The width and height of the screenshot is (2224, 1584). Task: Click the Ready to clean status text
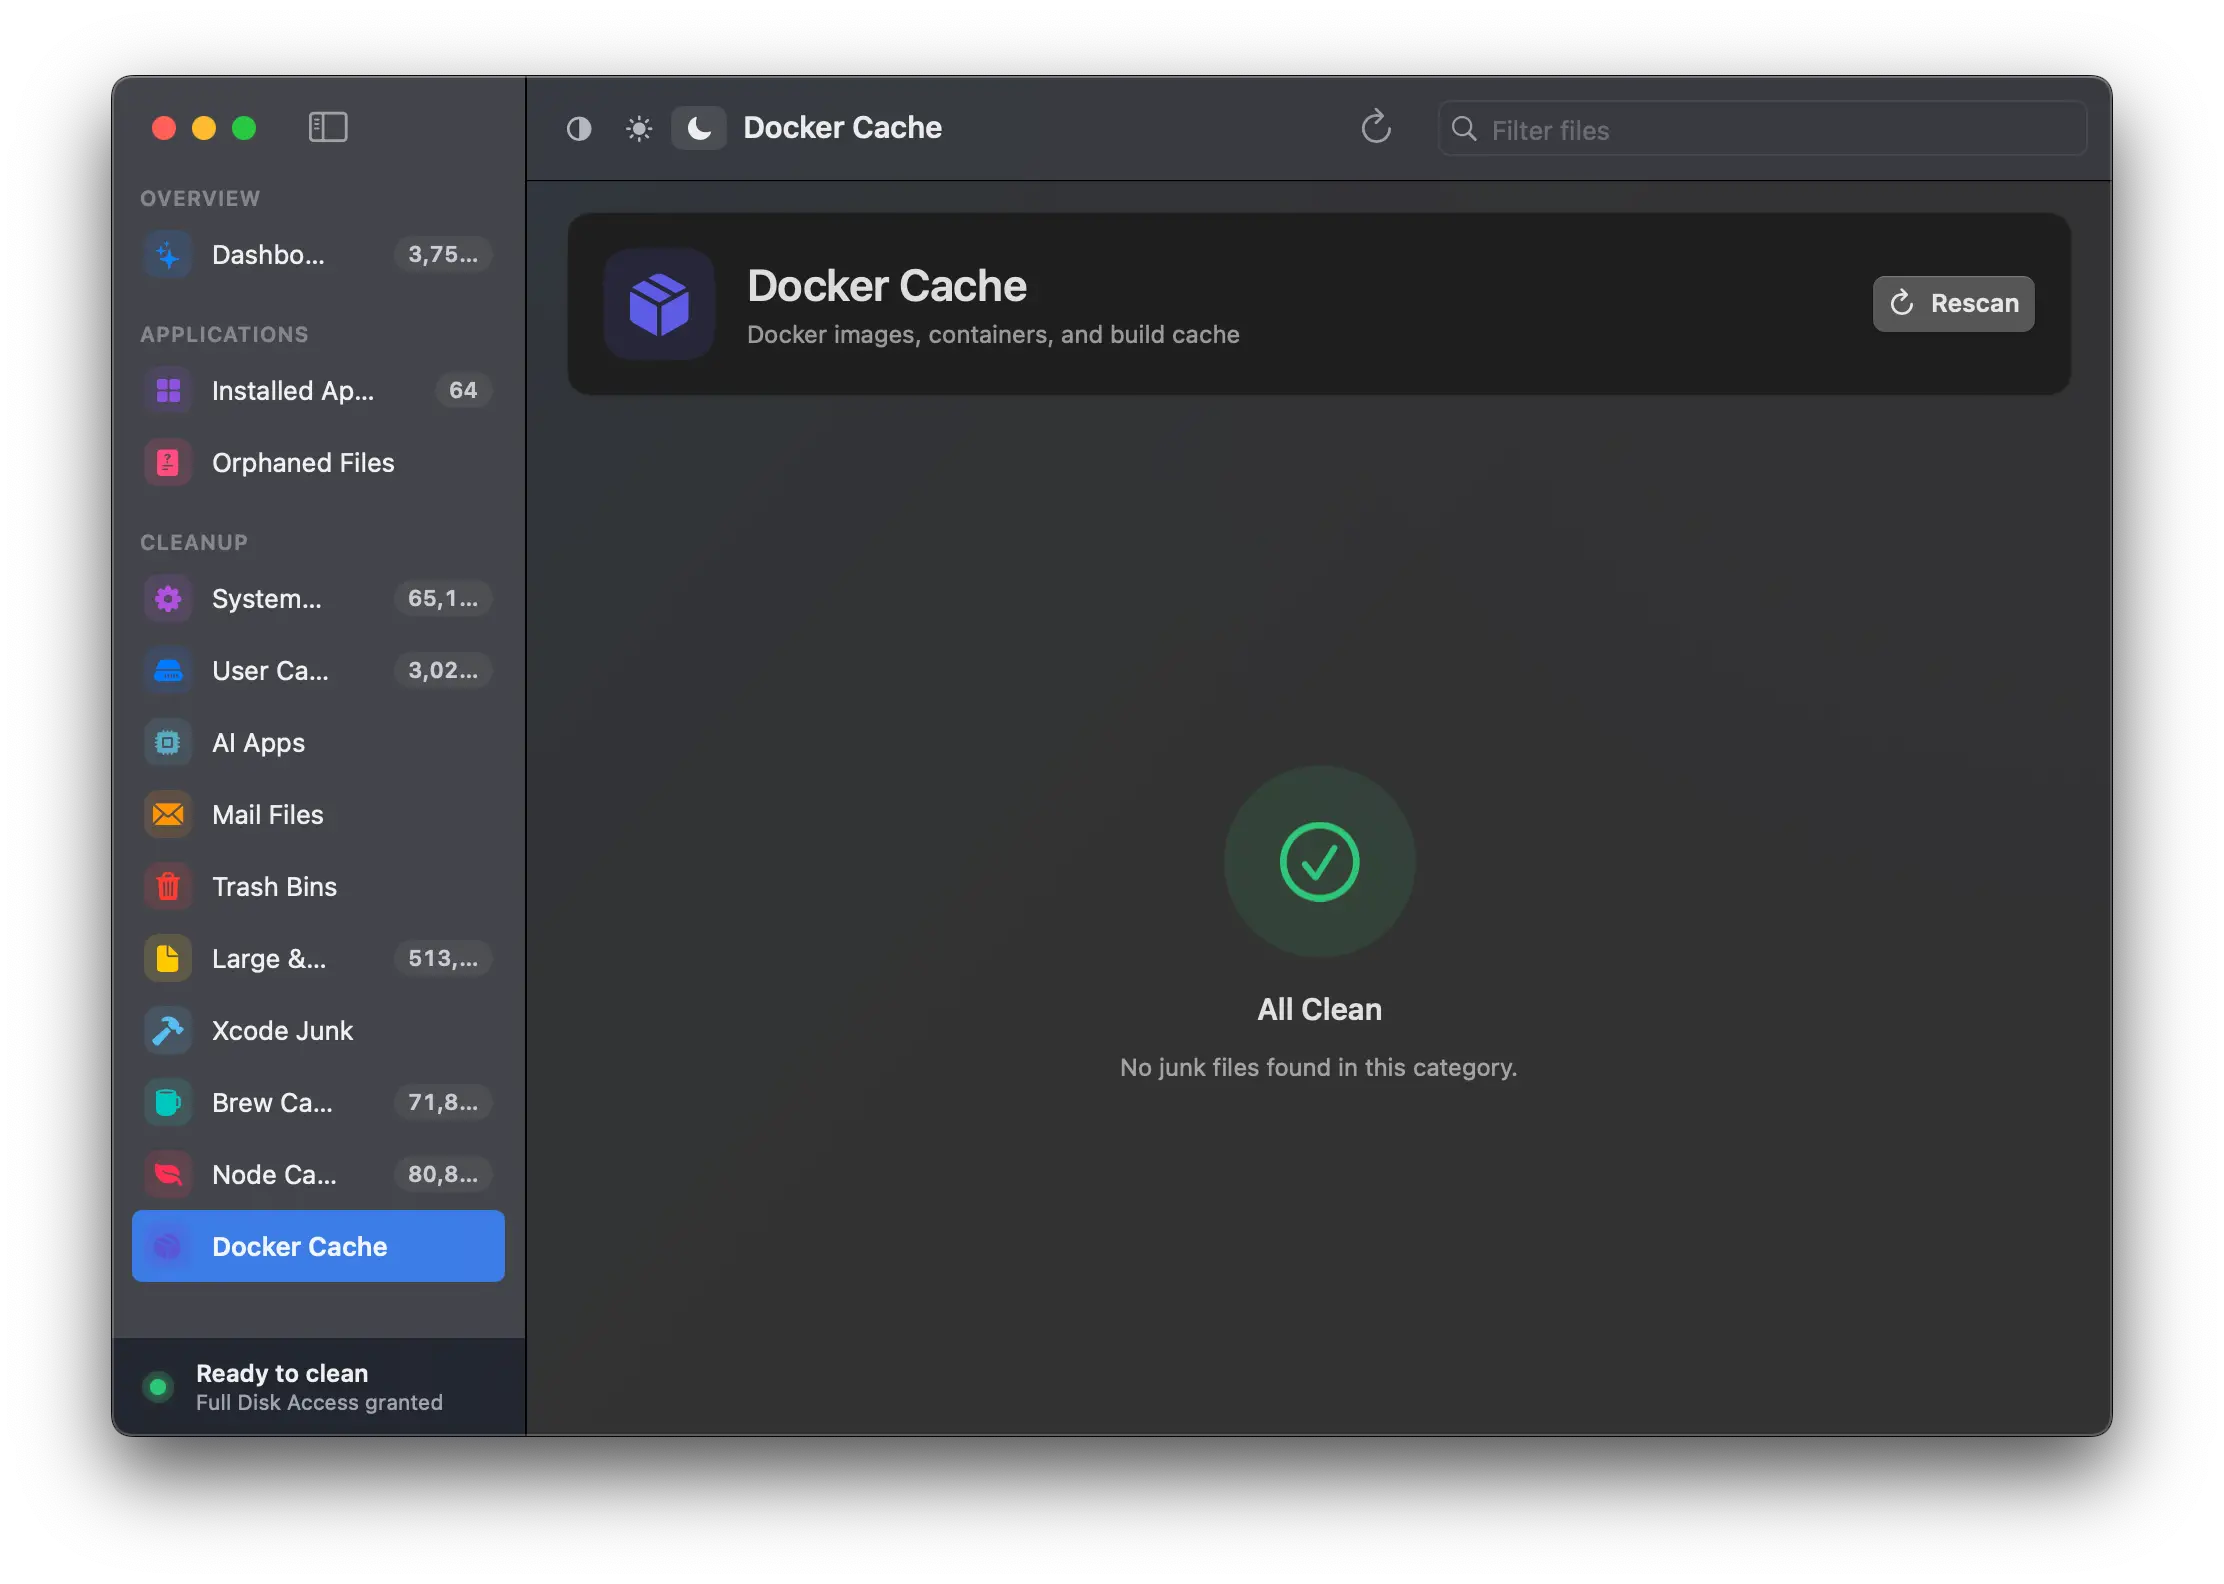click(282, 1373)
